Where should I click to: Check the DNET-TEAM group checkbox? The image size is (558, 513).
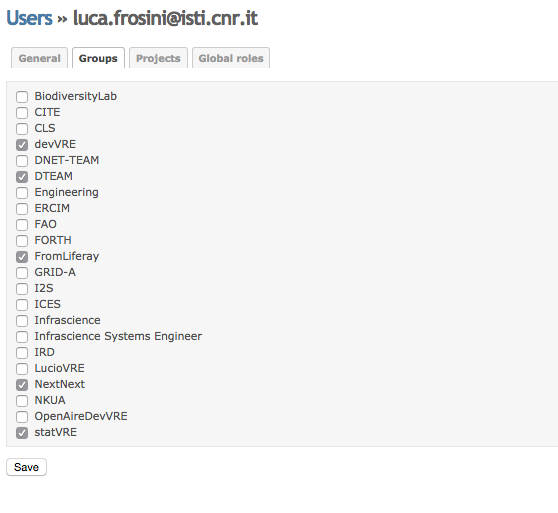coord(22,160)
